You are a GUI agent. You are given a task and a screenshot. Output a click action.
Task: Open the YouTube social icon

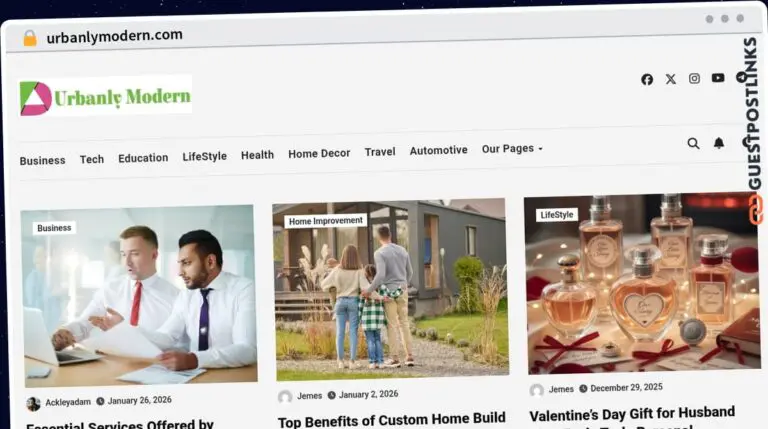point(718,78)
